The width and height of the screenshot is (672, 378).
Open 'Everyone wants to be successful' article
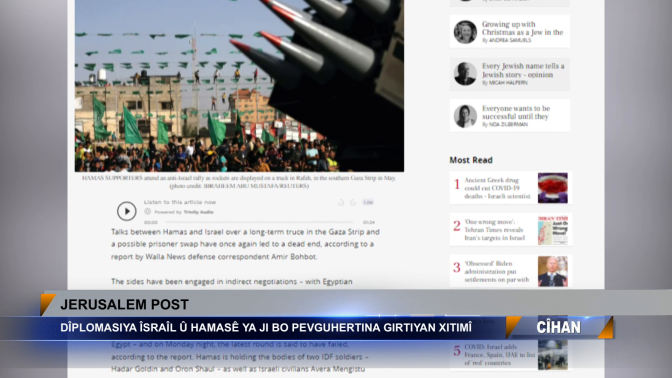click(x=516, y=112)
